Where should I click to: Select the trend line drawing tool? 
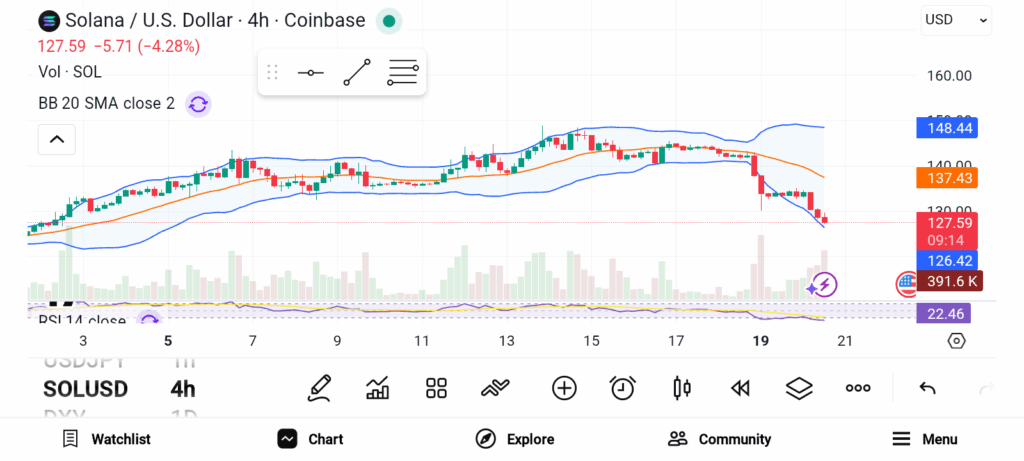pyautogui.click(x=356, y=73)
